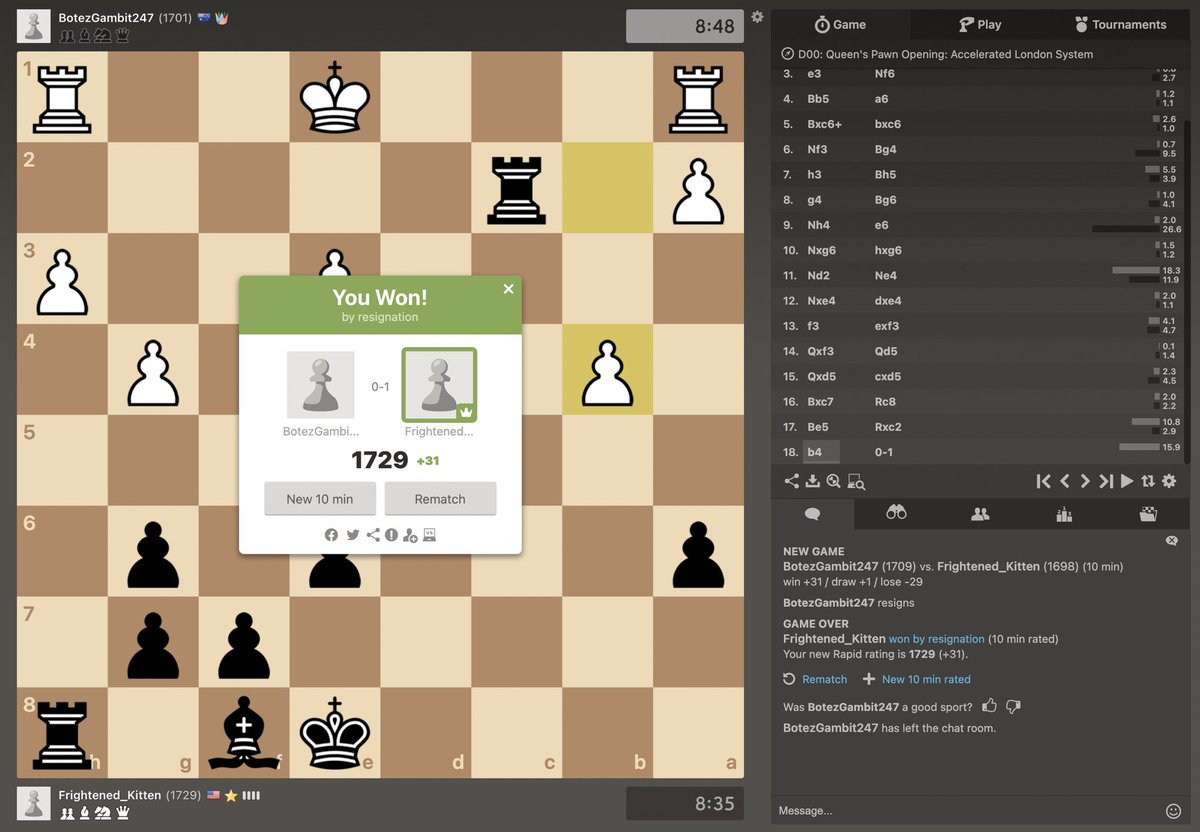Click the white king on e1
Image resolution: width=1200 pixels, height=832 pixels.
tap(335, 97)
